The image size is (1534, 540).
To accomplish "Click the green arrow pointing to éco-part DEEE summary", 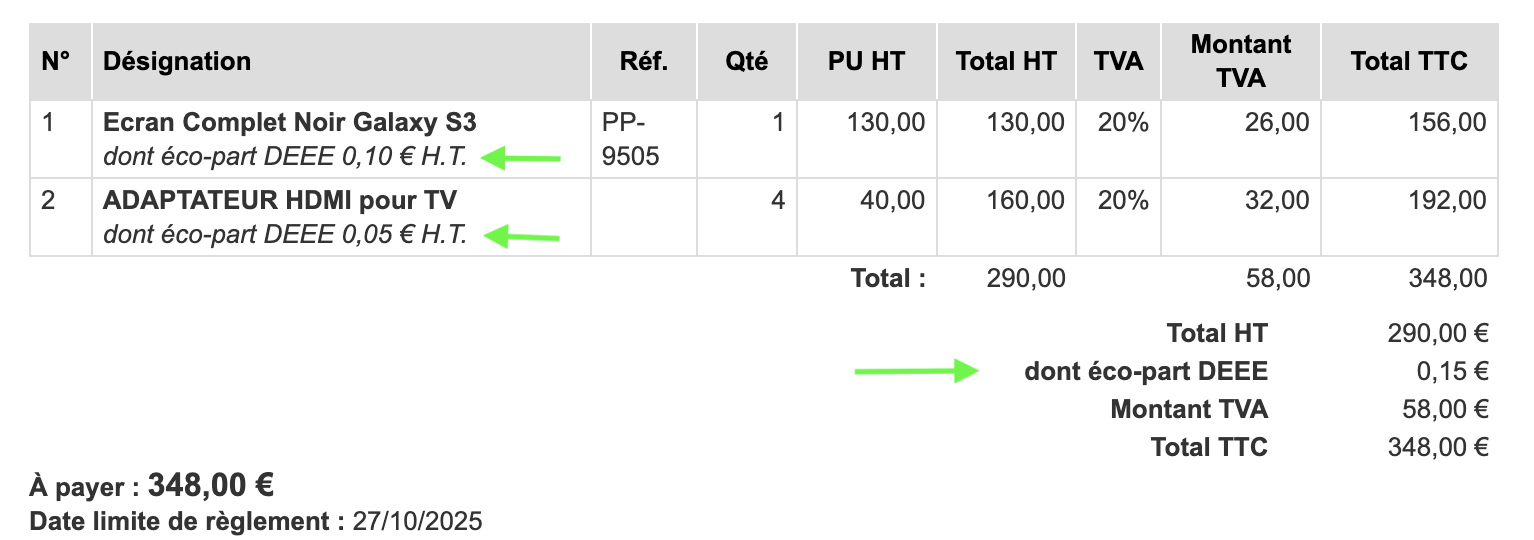I will (x=915, y=372).
